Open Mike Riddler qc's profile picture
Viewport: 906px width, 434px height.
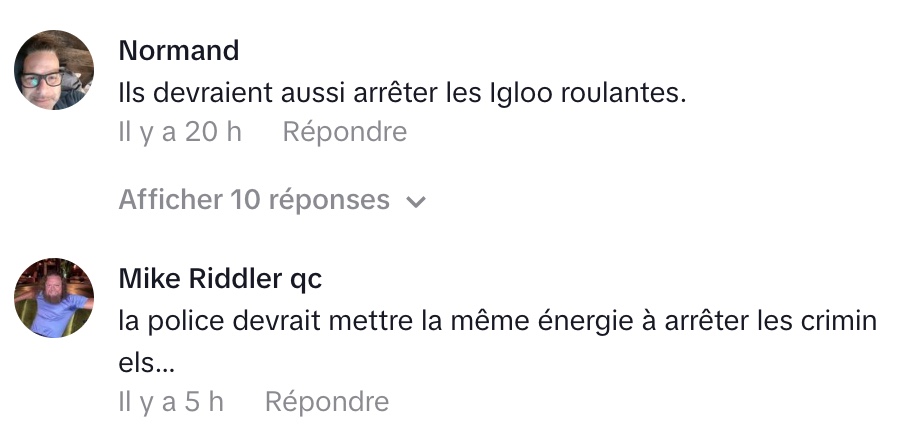54,298
